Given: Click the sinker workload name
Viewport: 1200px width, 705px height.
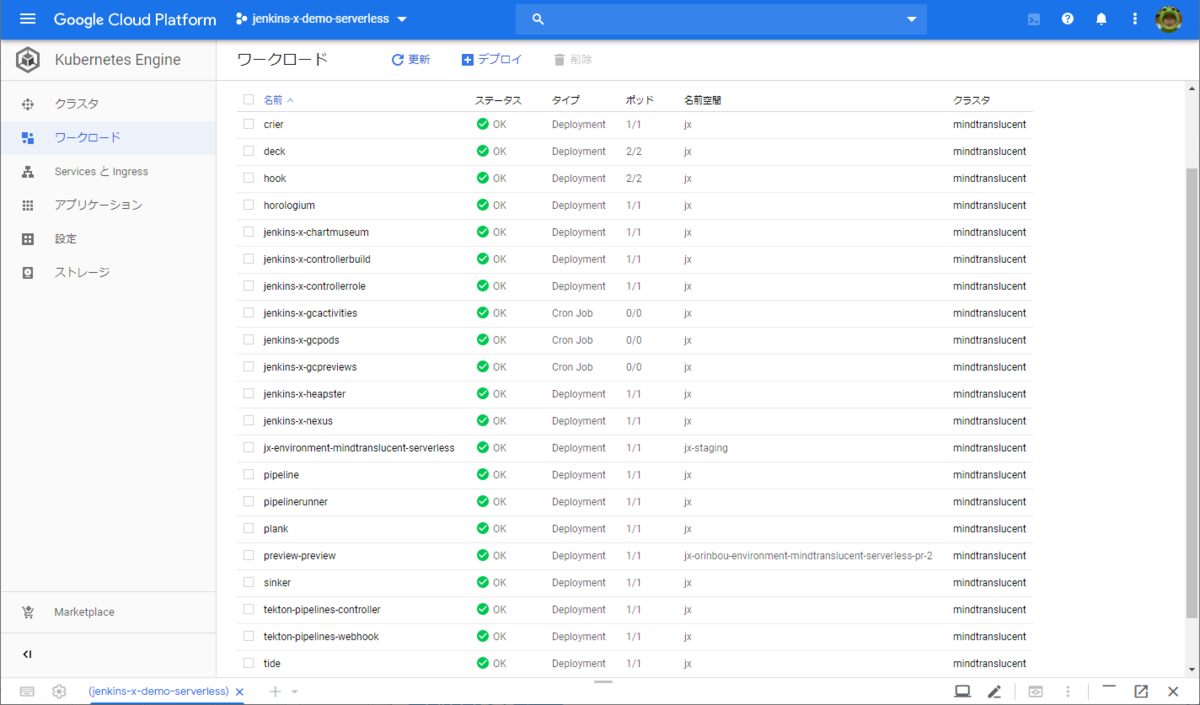Looking at the screenshot, I should pyautogui.click(x=277, y=582).
